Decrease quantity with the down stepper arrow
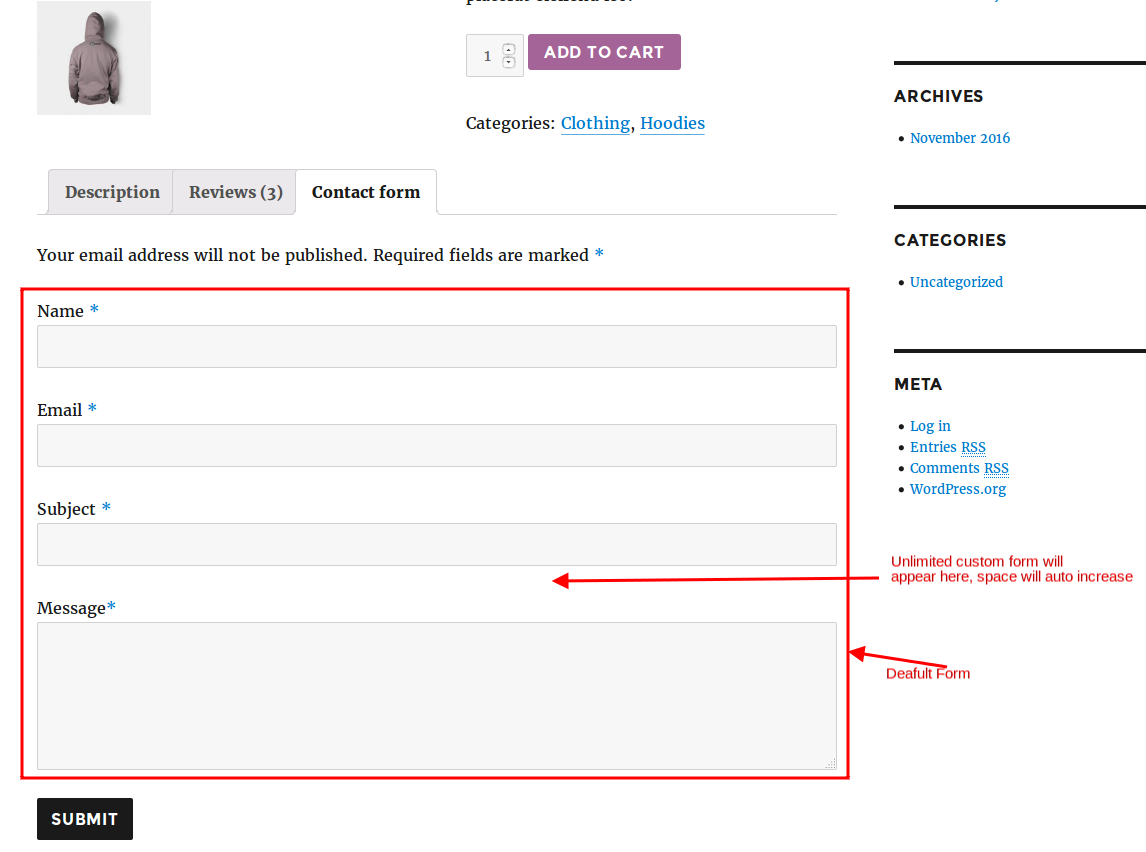Image resolution: width=1146 pixels, height=852 pixels. click(508, 62)
